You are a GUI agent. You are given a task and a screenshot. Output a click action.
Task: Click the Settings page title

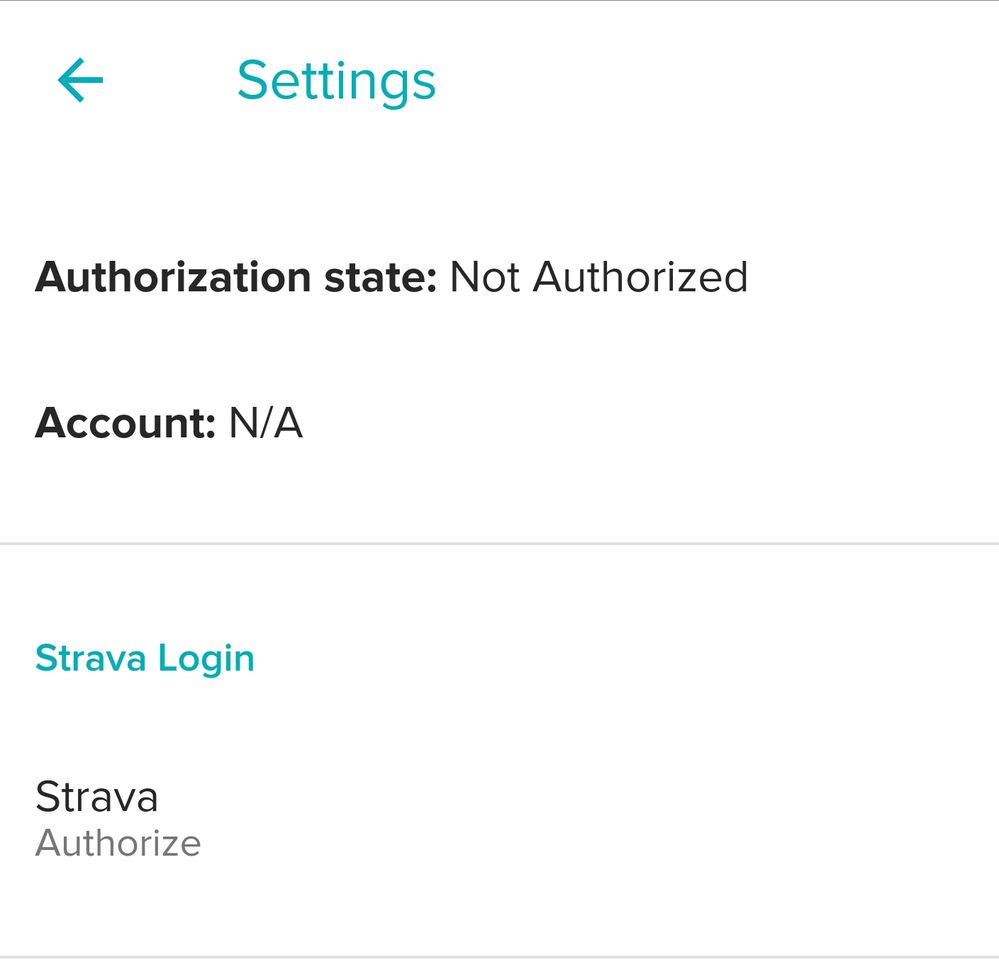pos(336,80)
